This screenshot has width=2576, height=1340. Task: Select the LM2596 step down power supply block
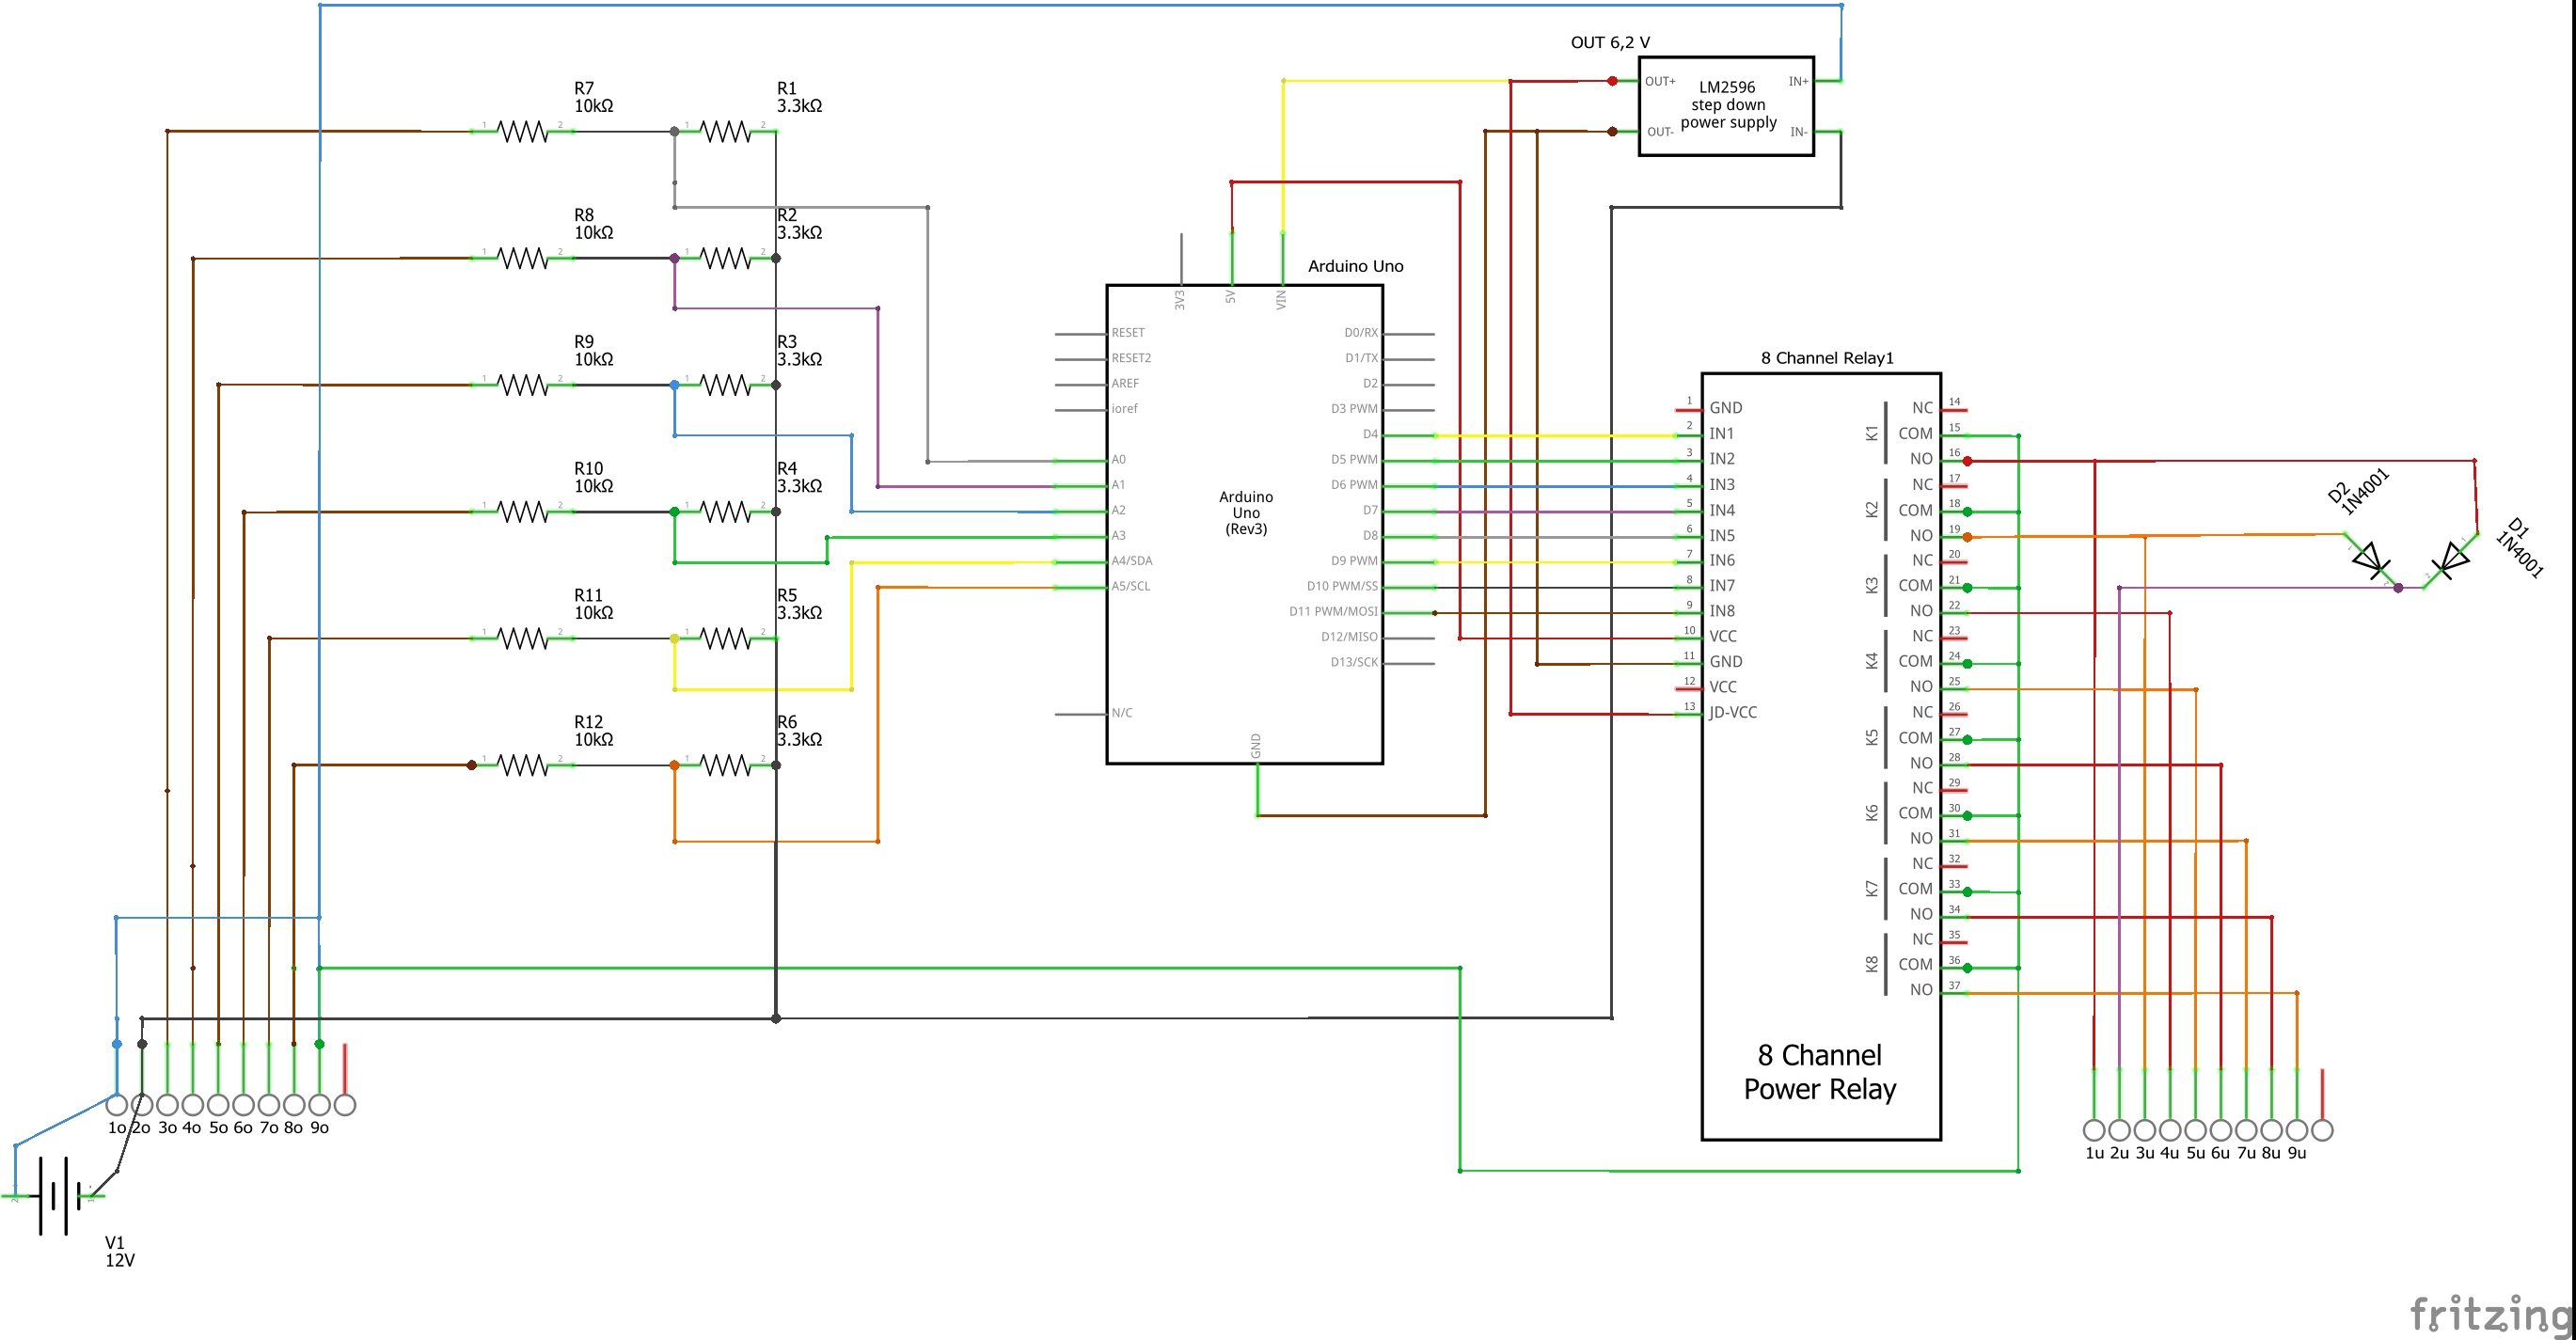pyautogui.click(x=1726, y=106)
